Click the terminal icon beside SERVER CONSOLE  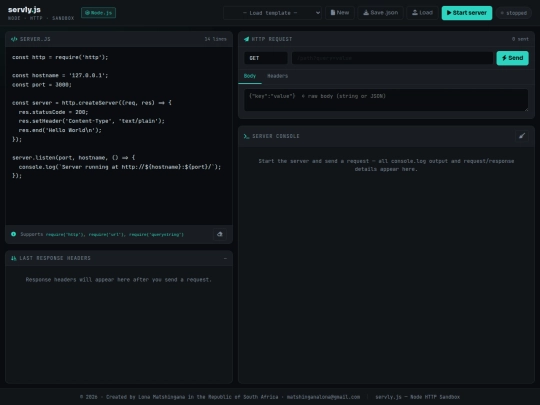tap(246, 136)
